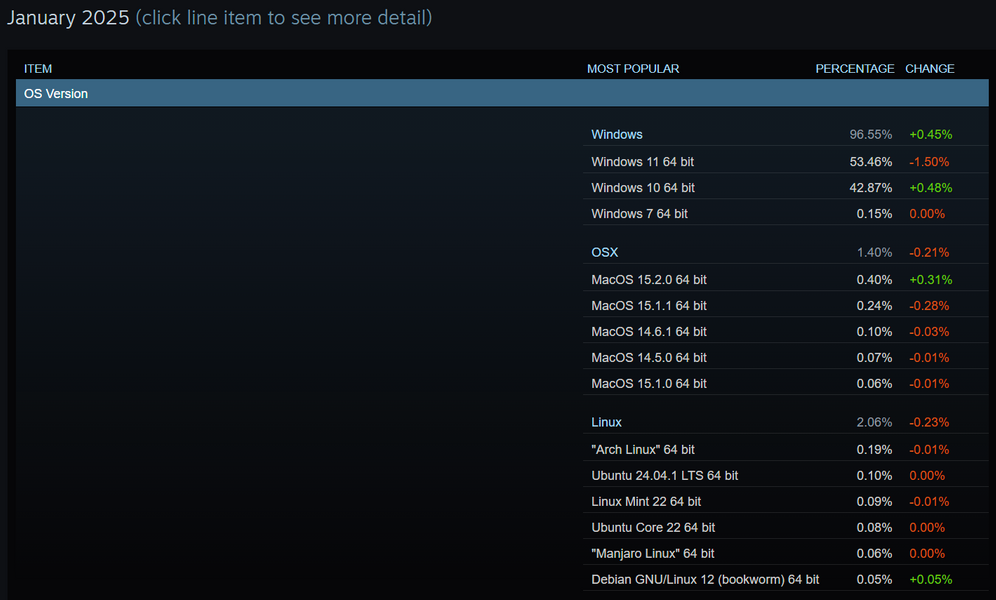Click the Linux category heading

(606, 423)
